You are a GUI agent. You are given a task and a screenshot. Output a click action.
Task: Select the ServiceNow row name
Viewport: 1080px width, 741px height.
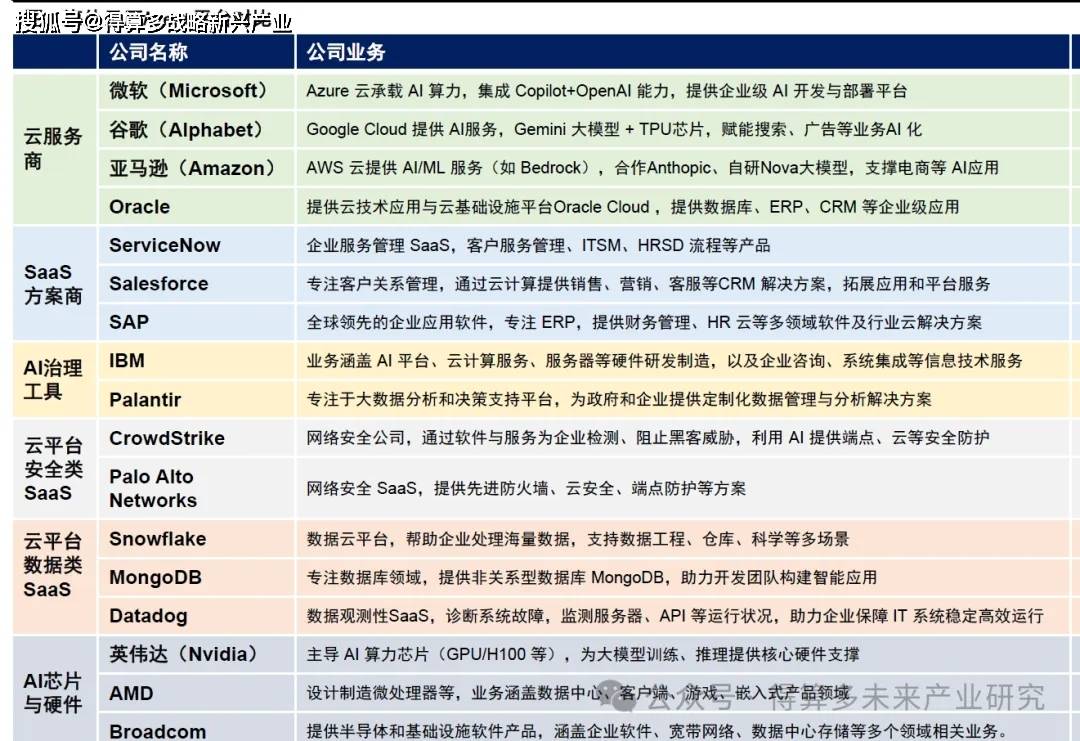165,245
